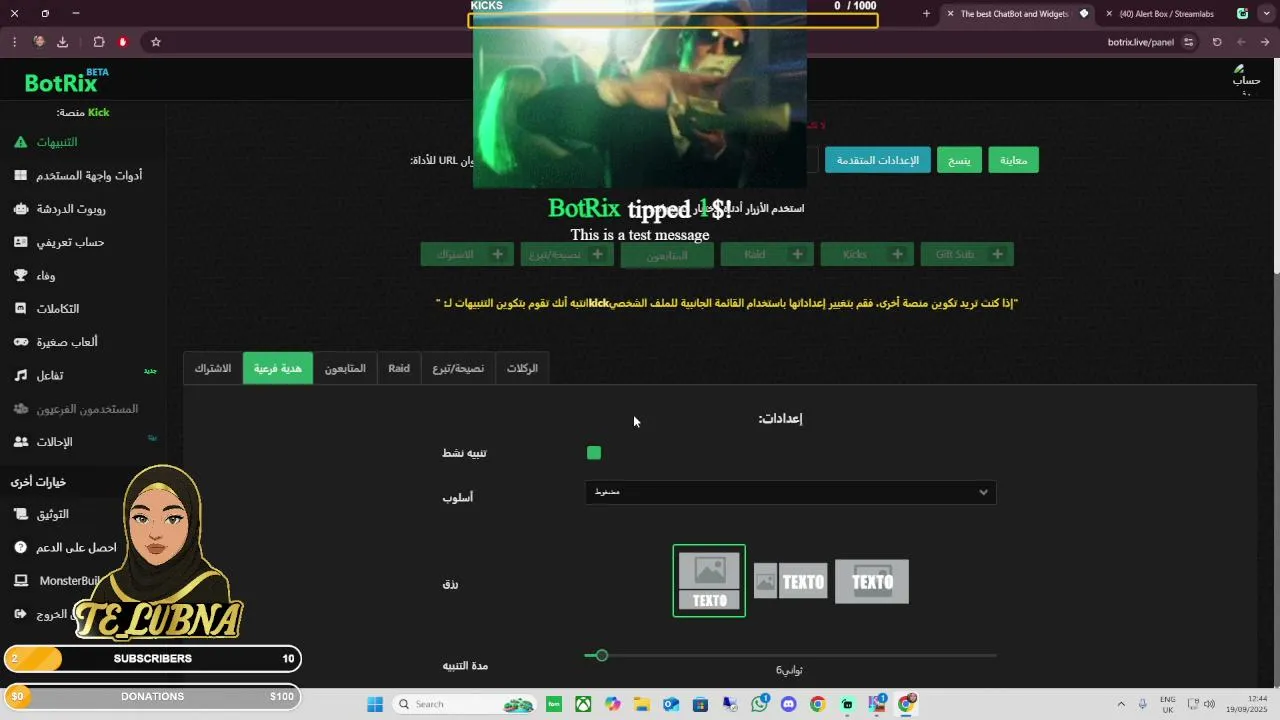Open the Xbox app in the taskbar

point(583,704)
